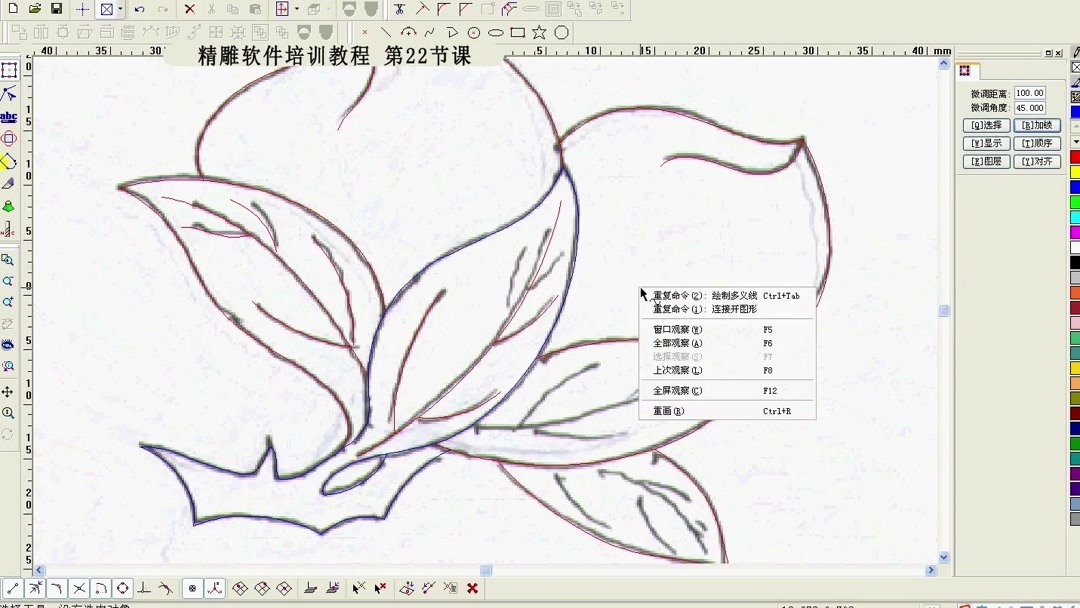The width and height of the screenshot is (1080, 608).
Task: Choose 全部观察 from the context menu
Action: tap(676, 342)
